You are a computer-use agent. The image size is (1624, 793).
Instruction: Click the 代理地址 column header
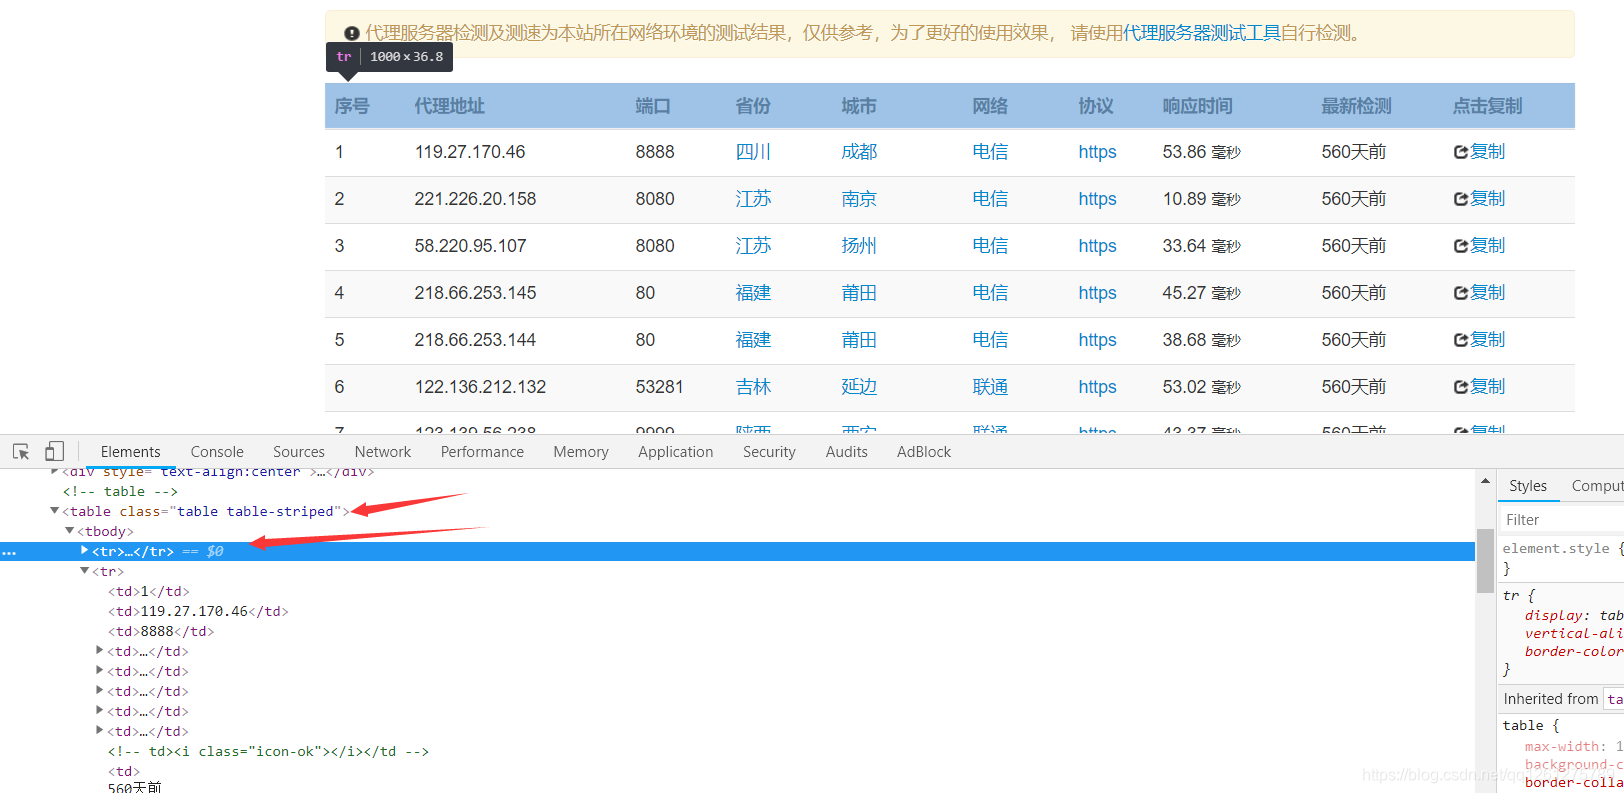click(450, 106)
